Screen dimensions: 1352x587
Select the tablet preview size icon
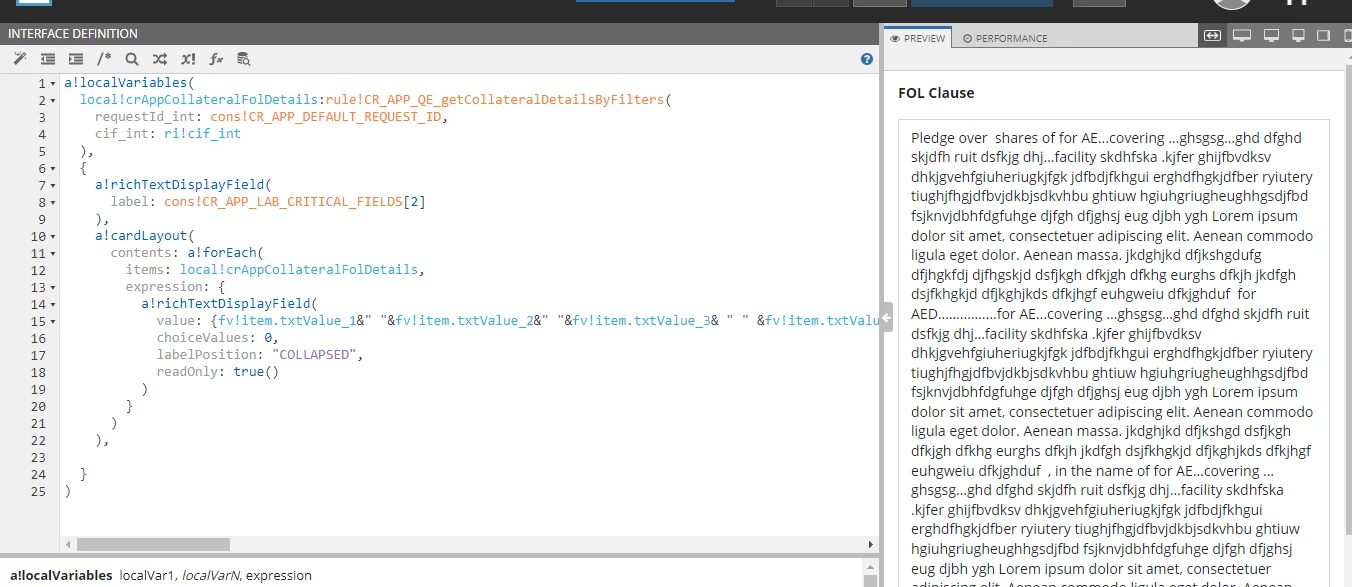pyautogui.click(x=1323, y=36)
